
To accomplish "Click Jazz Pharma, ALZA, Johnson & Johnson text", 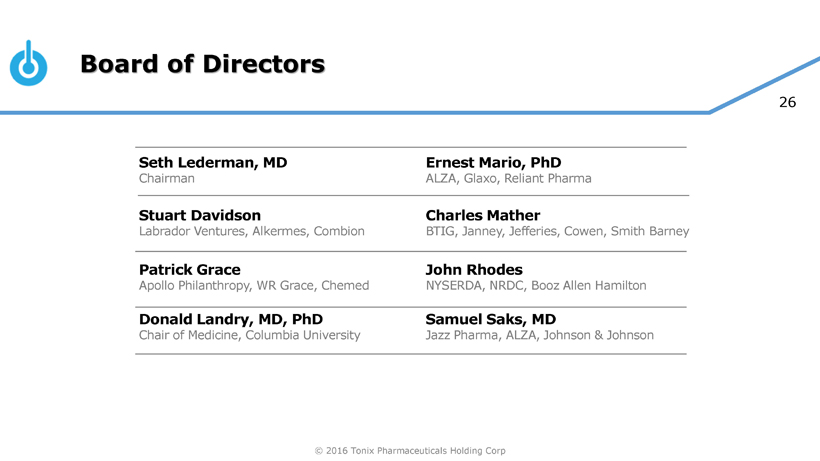I will point(540,335).
